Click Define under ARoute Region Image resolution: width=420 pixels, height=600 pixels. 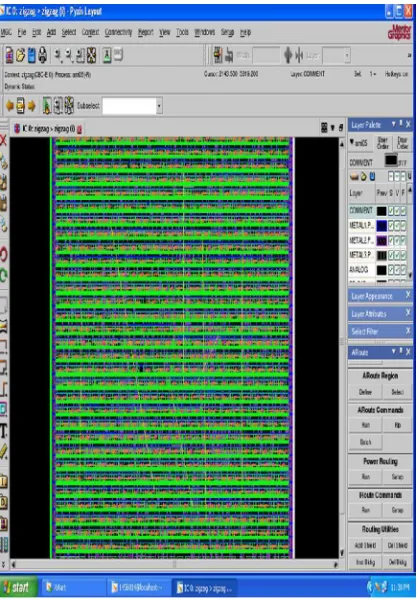click(365, 392)
